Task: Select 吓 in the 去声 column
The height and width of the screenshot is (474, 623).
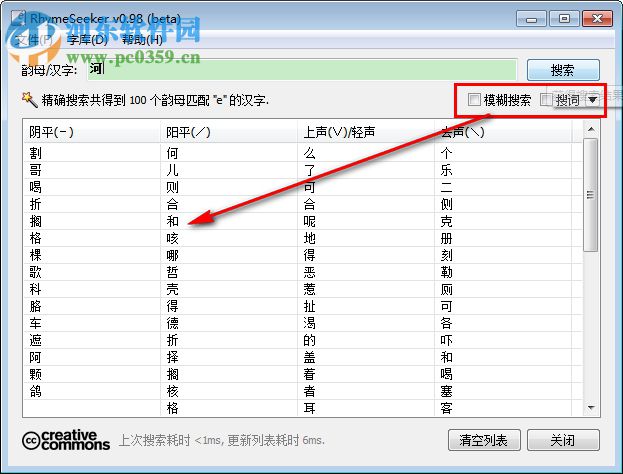Action: tap(446, 340)
